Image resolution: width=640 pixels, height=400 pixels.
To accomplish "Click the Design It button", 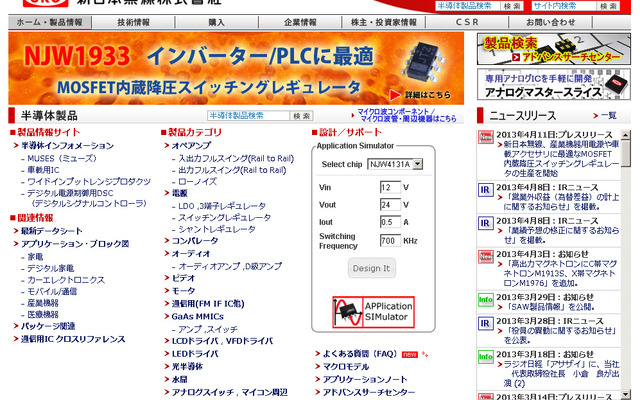I will 371,268.
